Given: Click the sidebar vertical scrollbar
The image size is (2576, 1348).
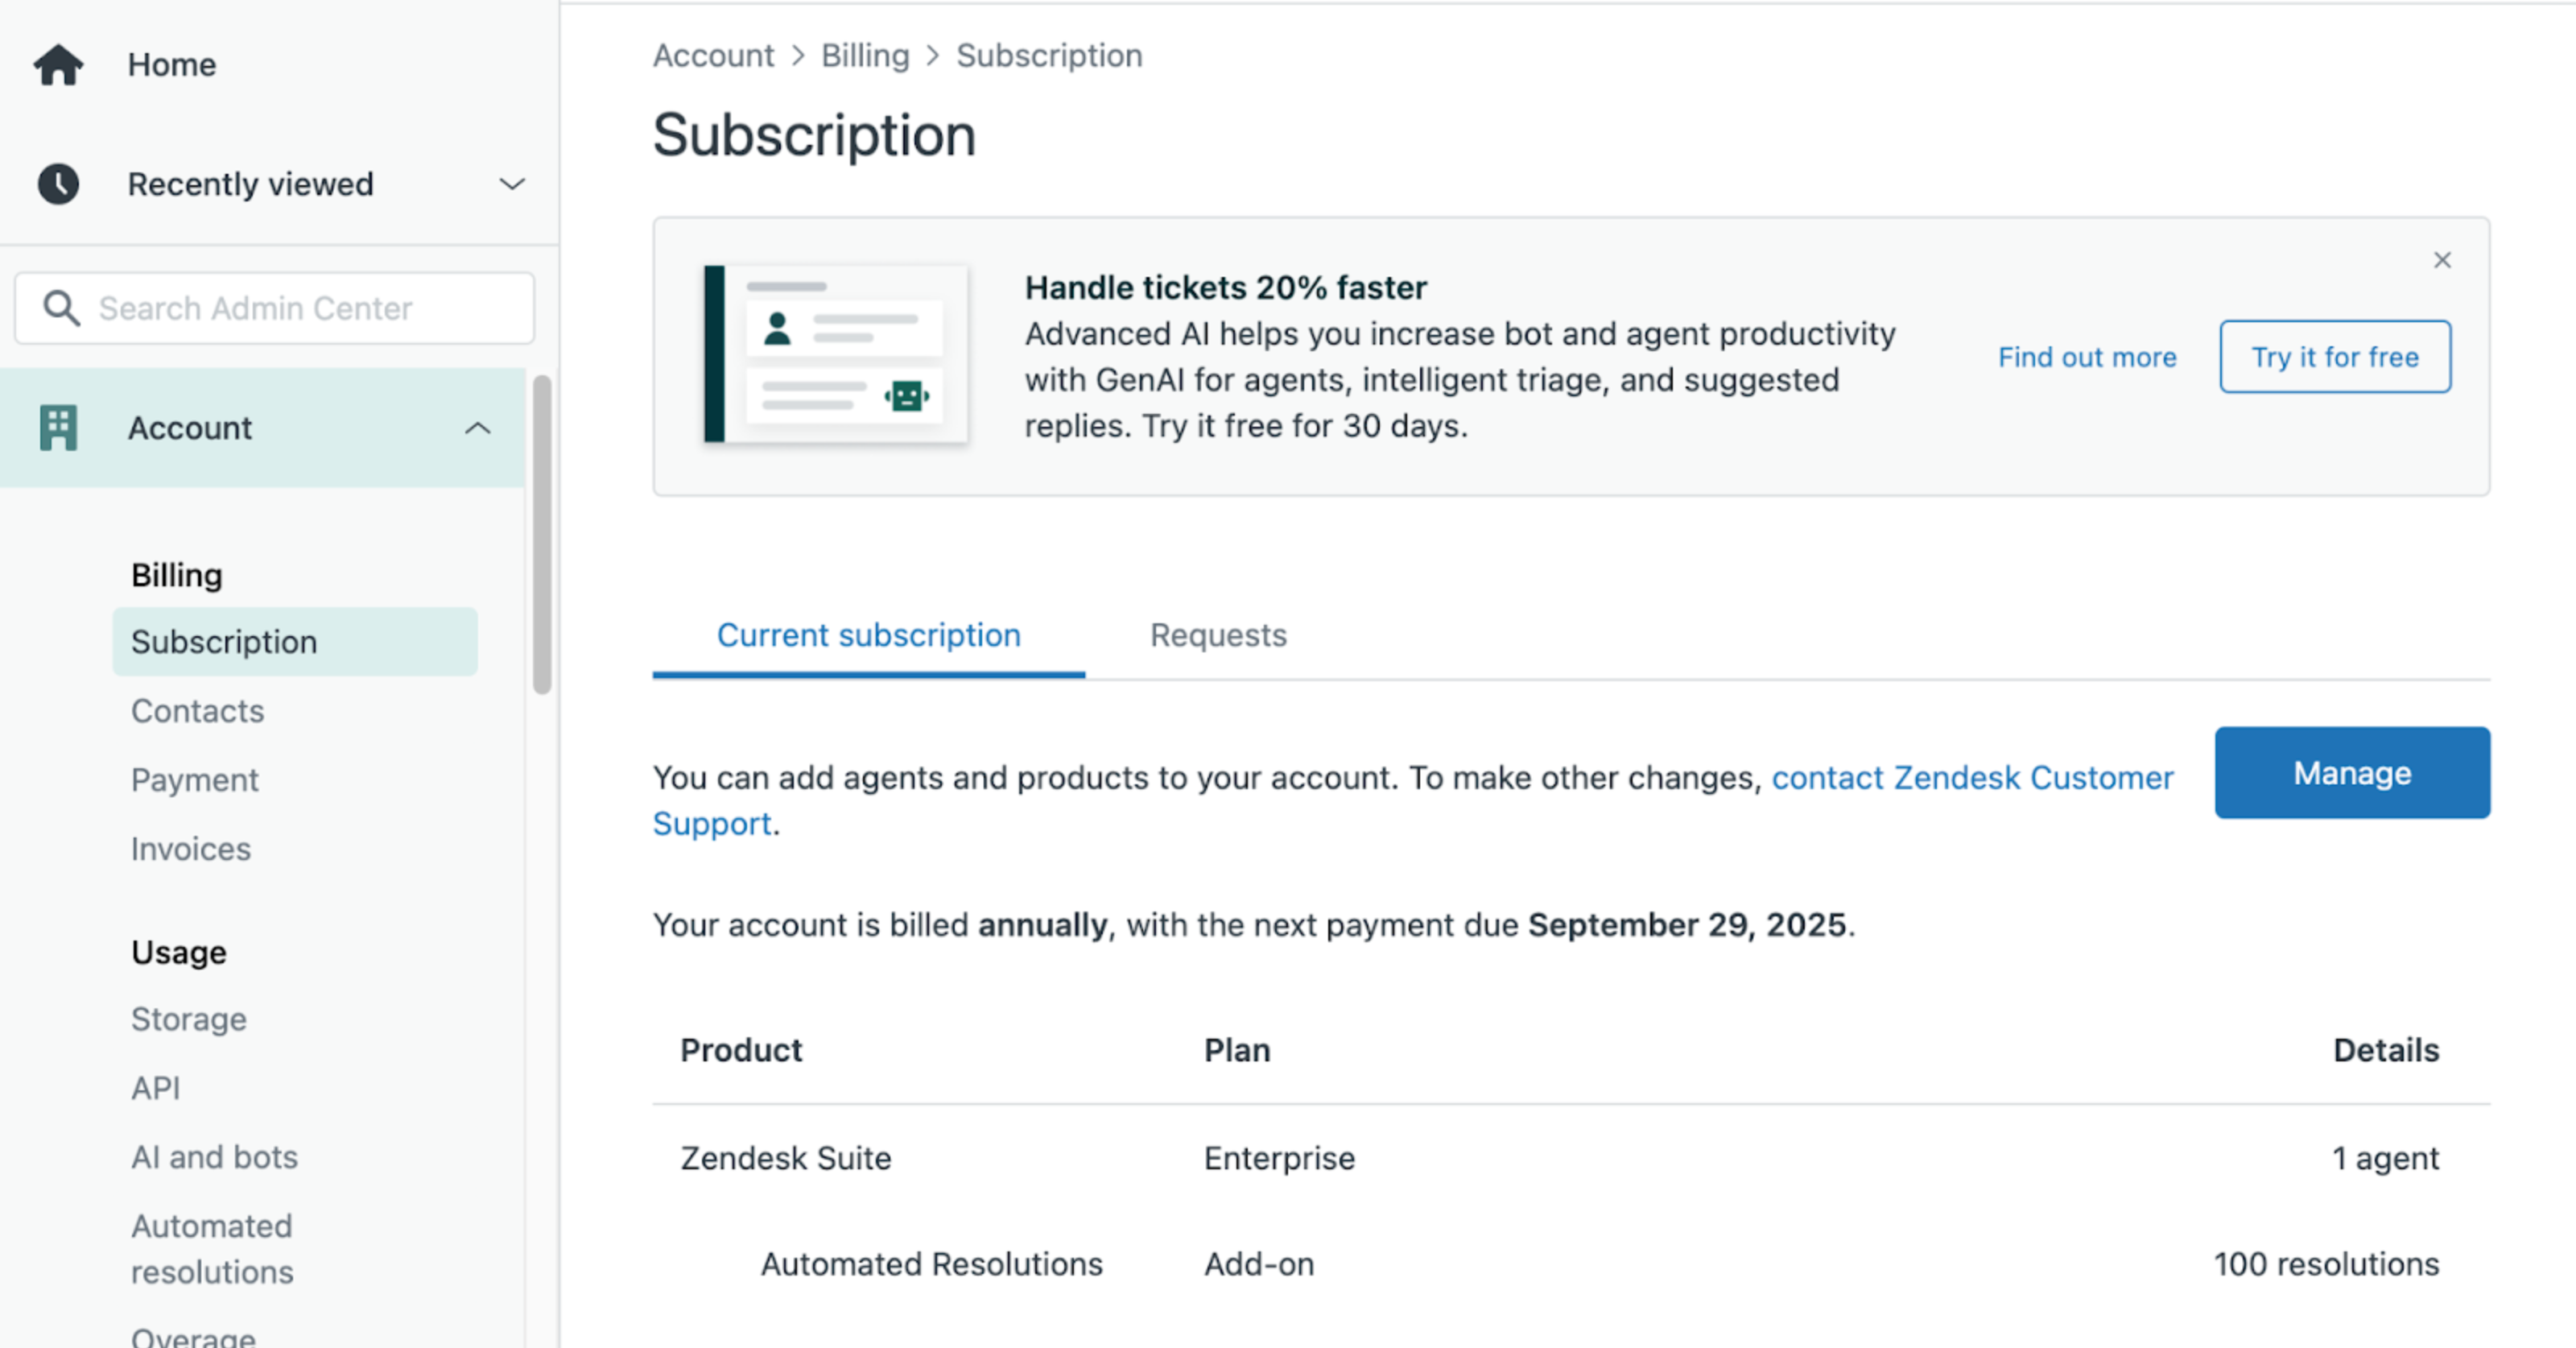Looking at the screenshot, I should [x=542, y=535].
